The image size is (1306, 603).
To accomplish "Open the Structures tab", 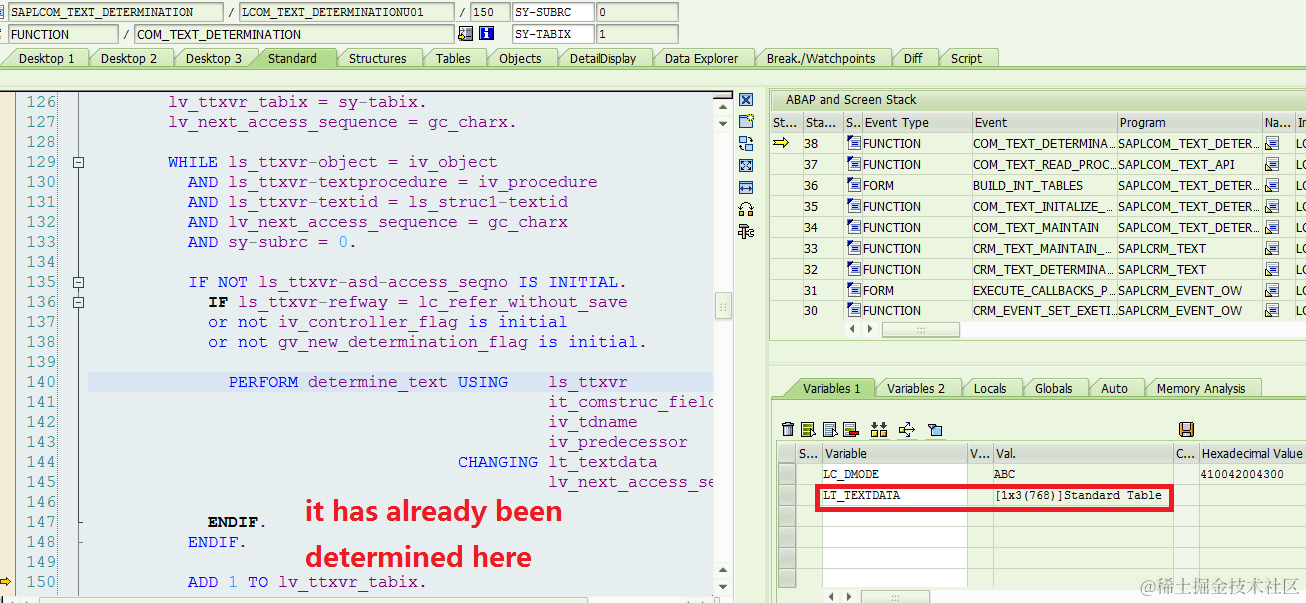I will 377,58.
